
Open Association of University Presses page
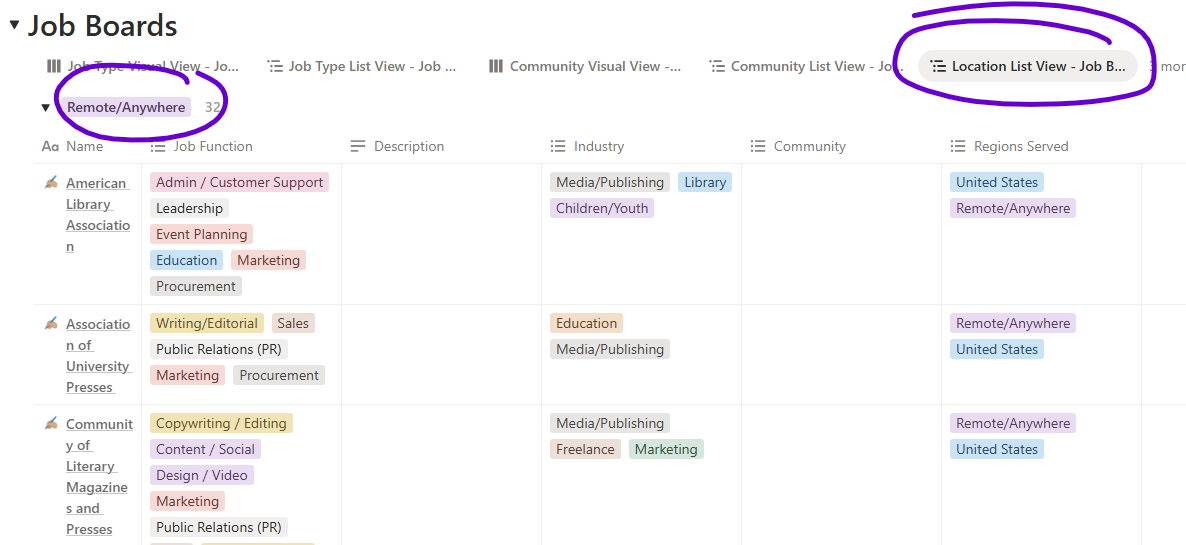[x=98, y=356]
